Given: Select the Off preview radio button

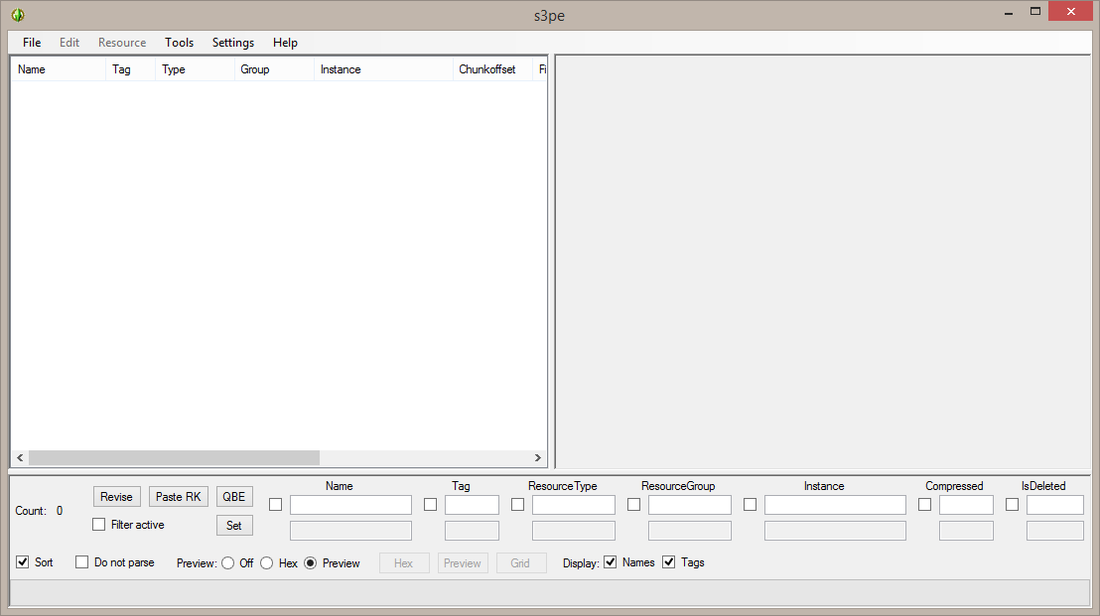Looking at the screenshot, I should 228,563.
